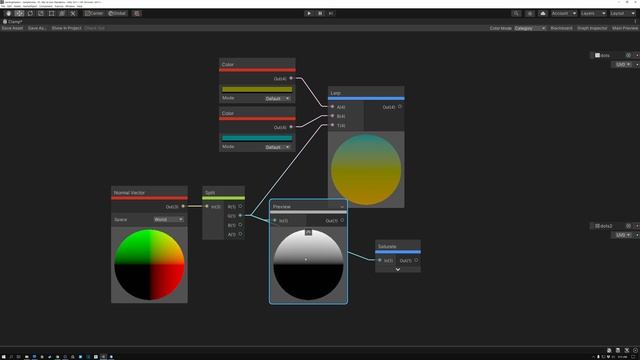Open Mode dropdown of teal Color node
Viewport: 640px width, 360px height.
coord(278,147)
